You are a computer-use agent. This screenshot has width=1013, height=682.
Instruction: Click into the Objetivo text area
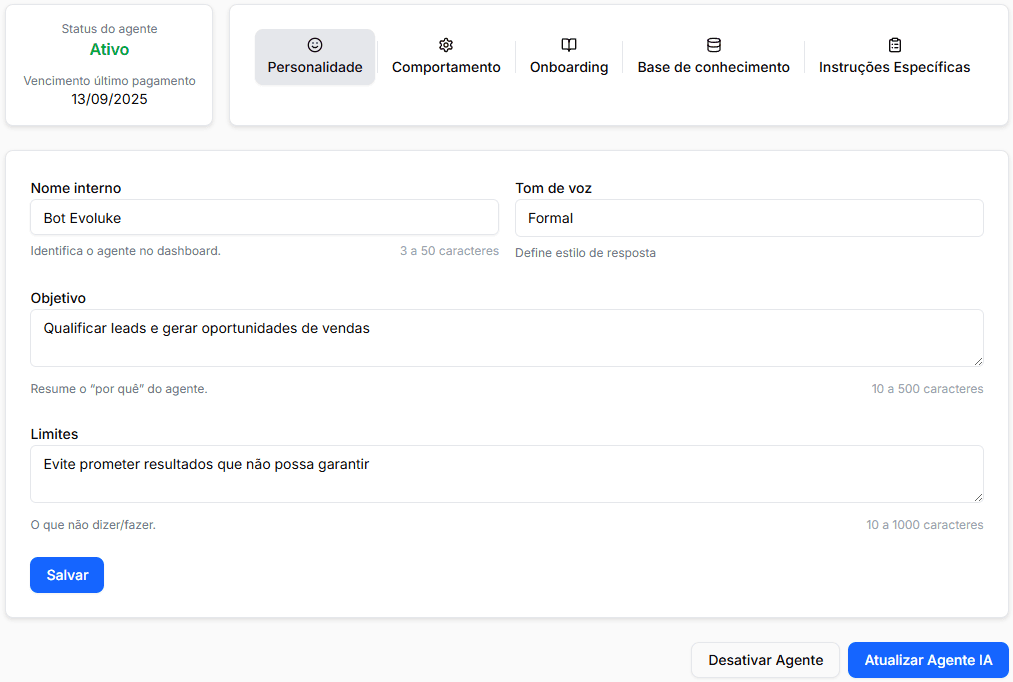coord(506,338)
